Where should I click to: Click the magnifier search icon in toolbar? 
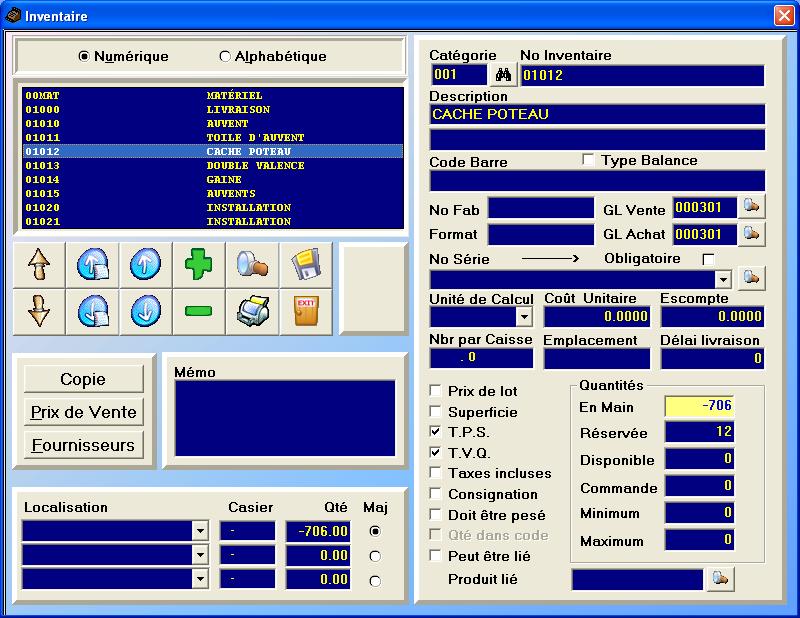[x=252, y=265]
